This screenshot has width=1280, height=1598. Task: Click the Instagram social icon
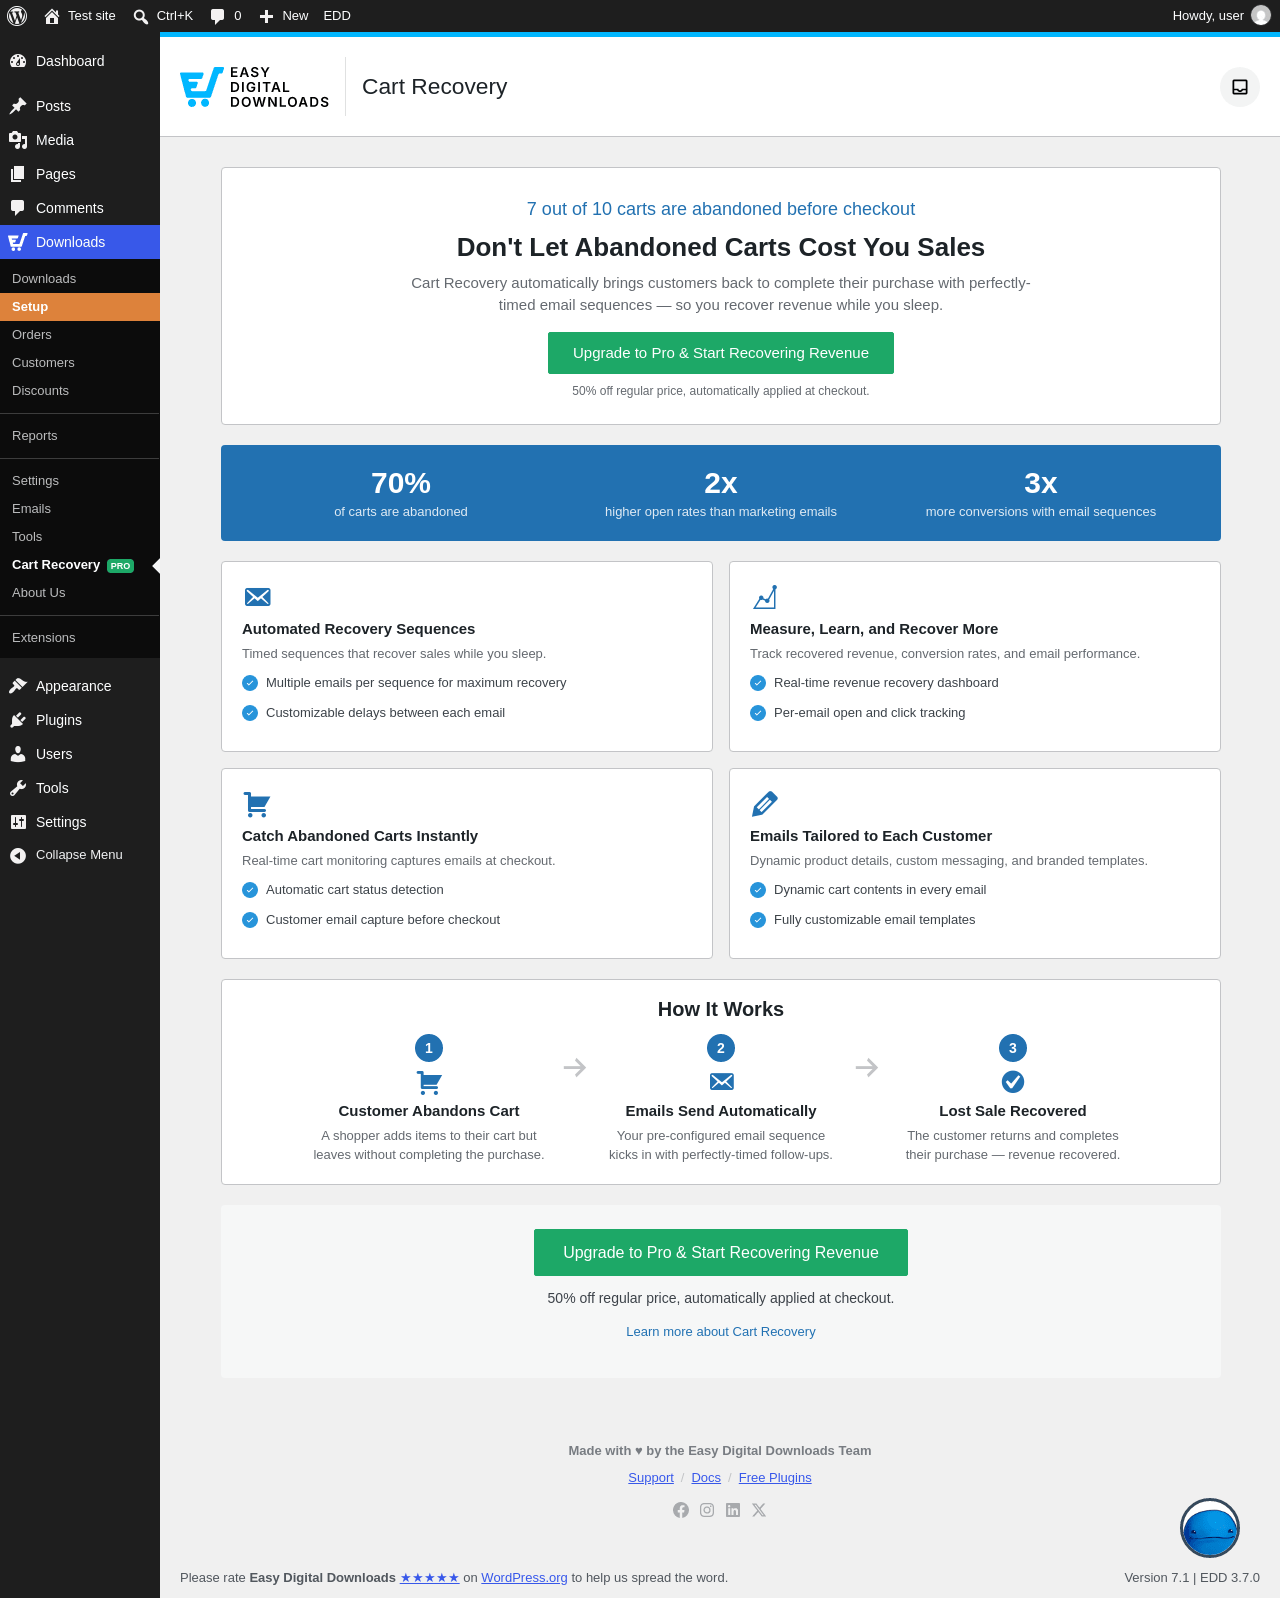tap(707, 1510)
